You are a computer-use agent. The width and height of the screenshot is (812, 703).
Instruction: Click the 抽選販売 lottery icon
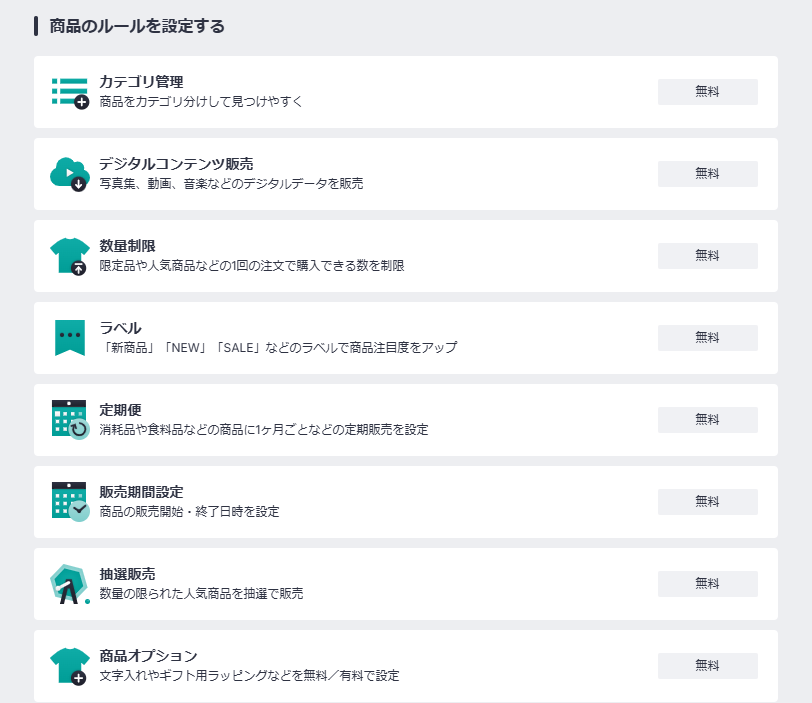pyautogui.click(x=70, y=584)
